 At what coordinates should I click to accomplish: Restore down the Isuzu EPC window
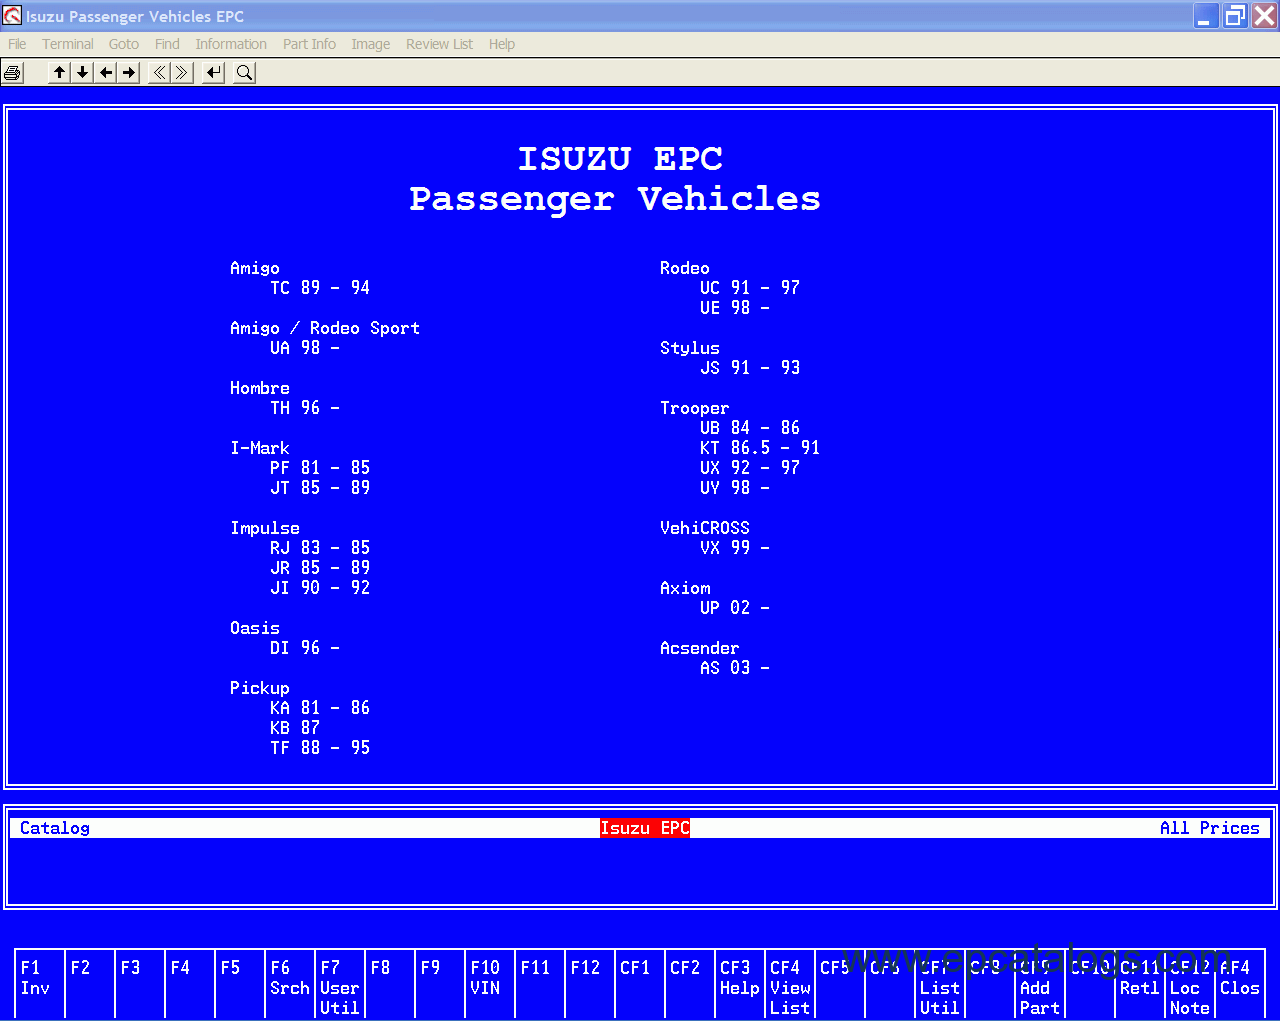pos(1236,16)
